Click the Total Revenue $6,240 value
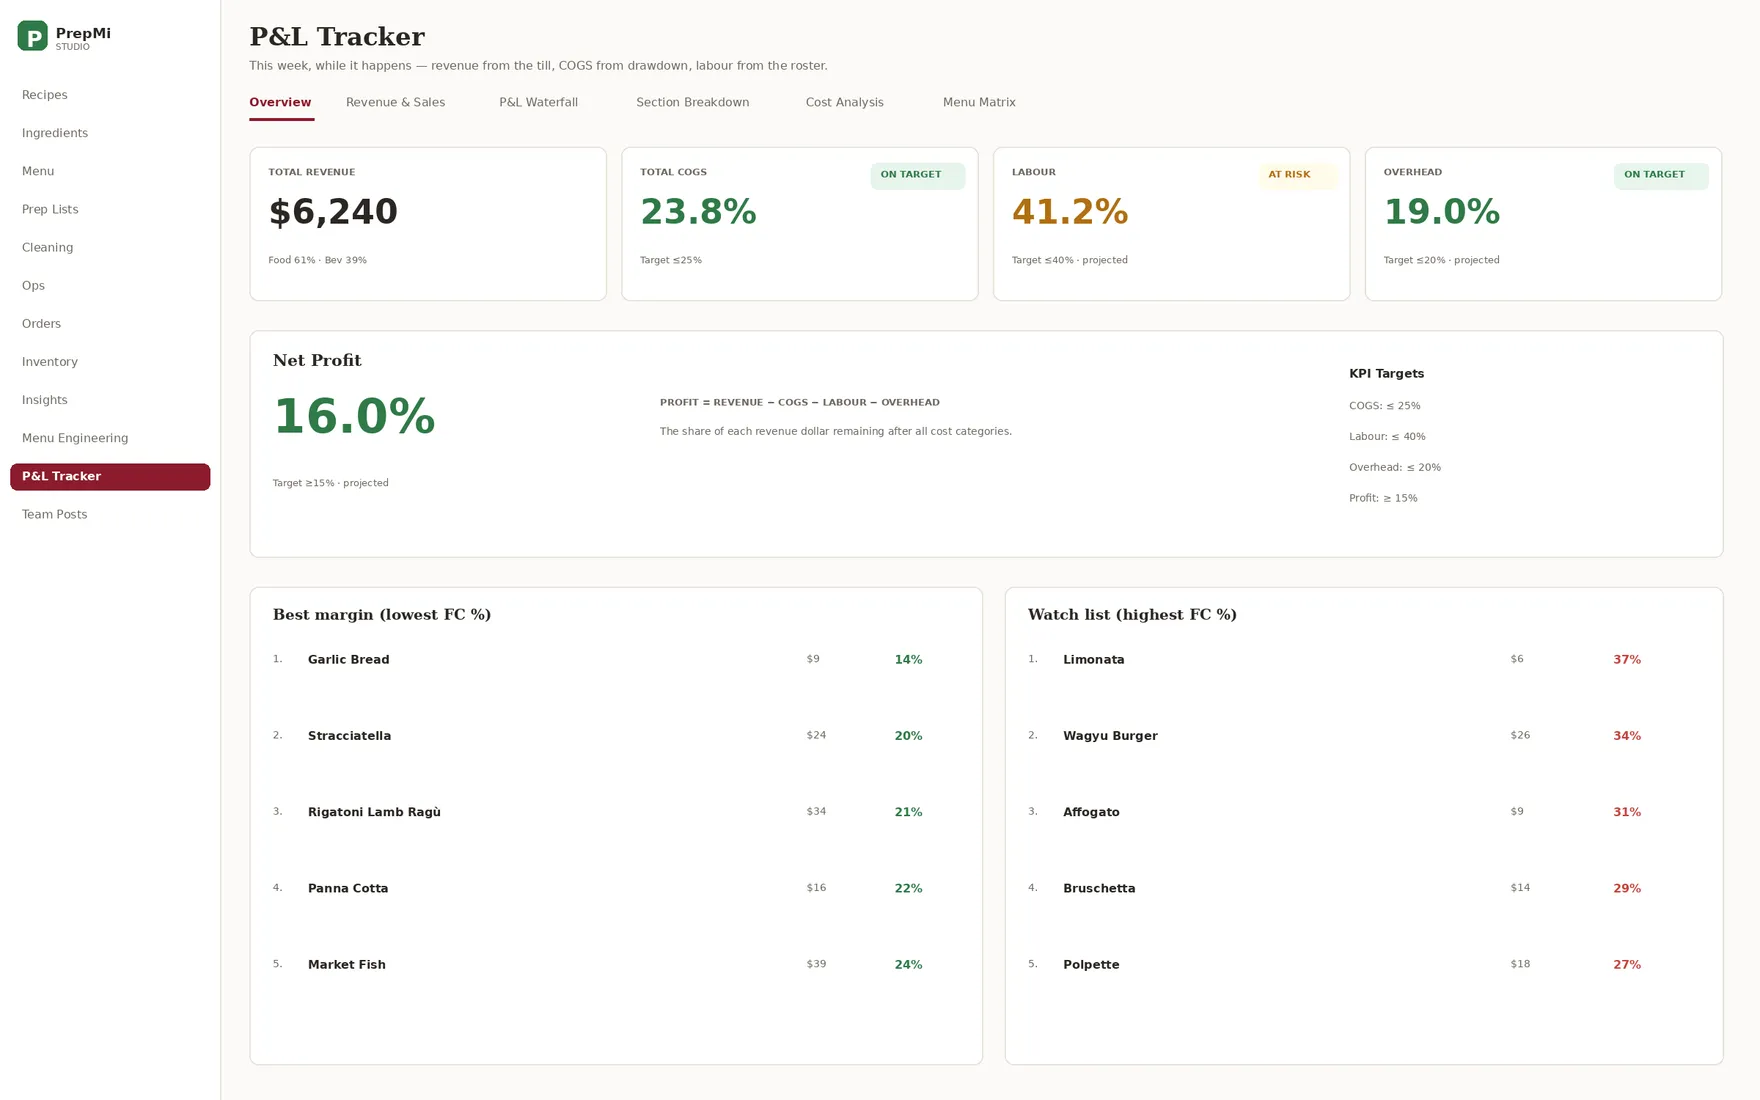 [333, 212]
